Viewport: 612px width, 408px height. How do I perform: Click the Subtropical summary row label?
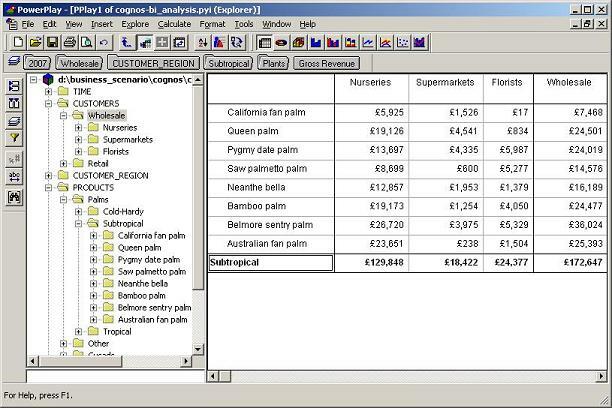(x=271, y=262)
